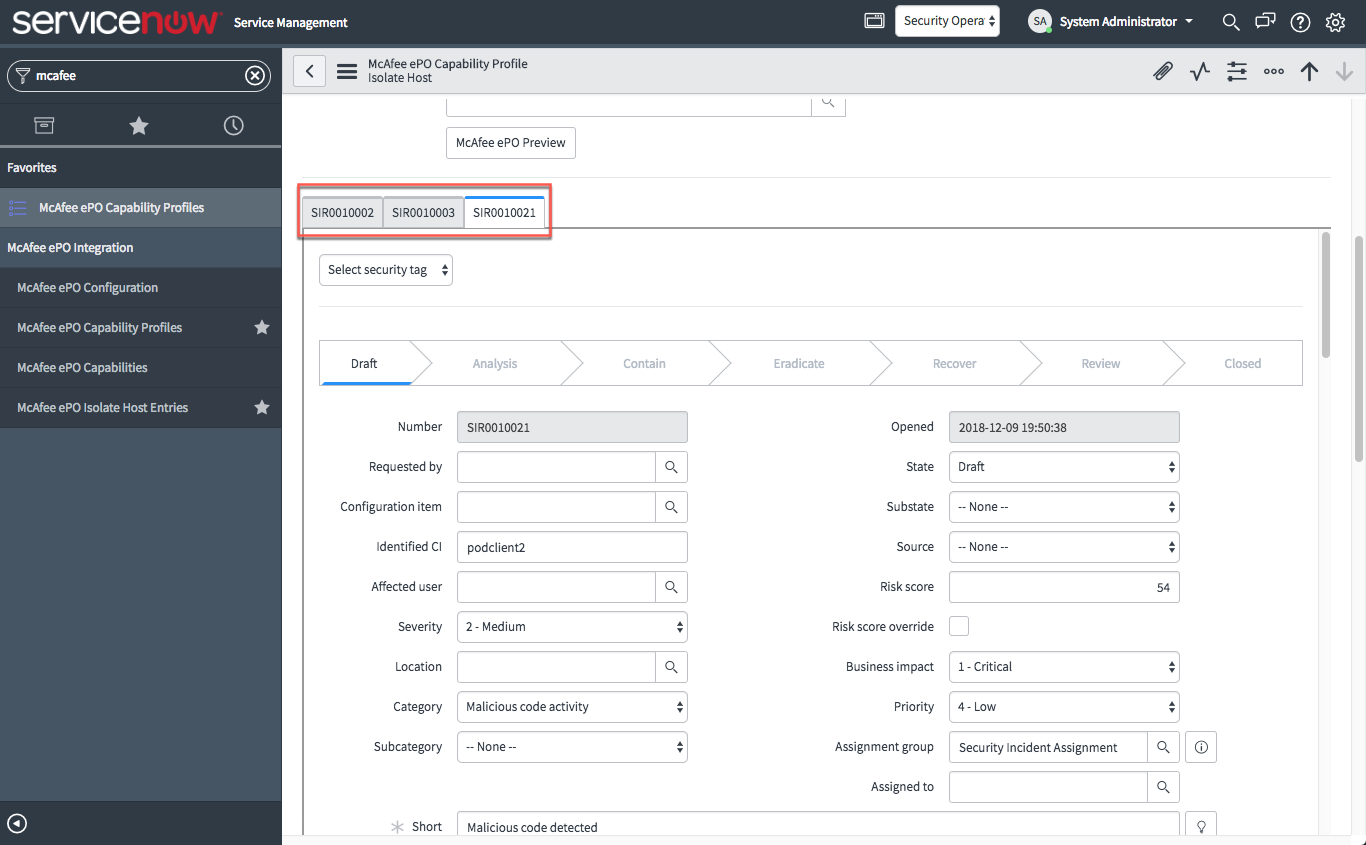Select the Eradicate stage in process flow
This screenshot has height=845, width=1366.
(x=799, y=364)
